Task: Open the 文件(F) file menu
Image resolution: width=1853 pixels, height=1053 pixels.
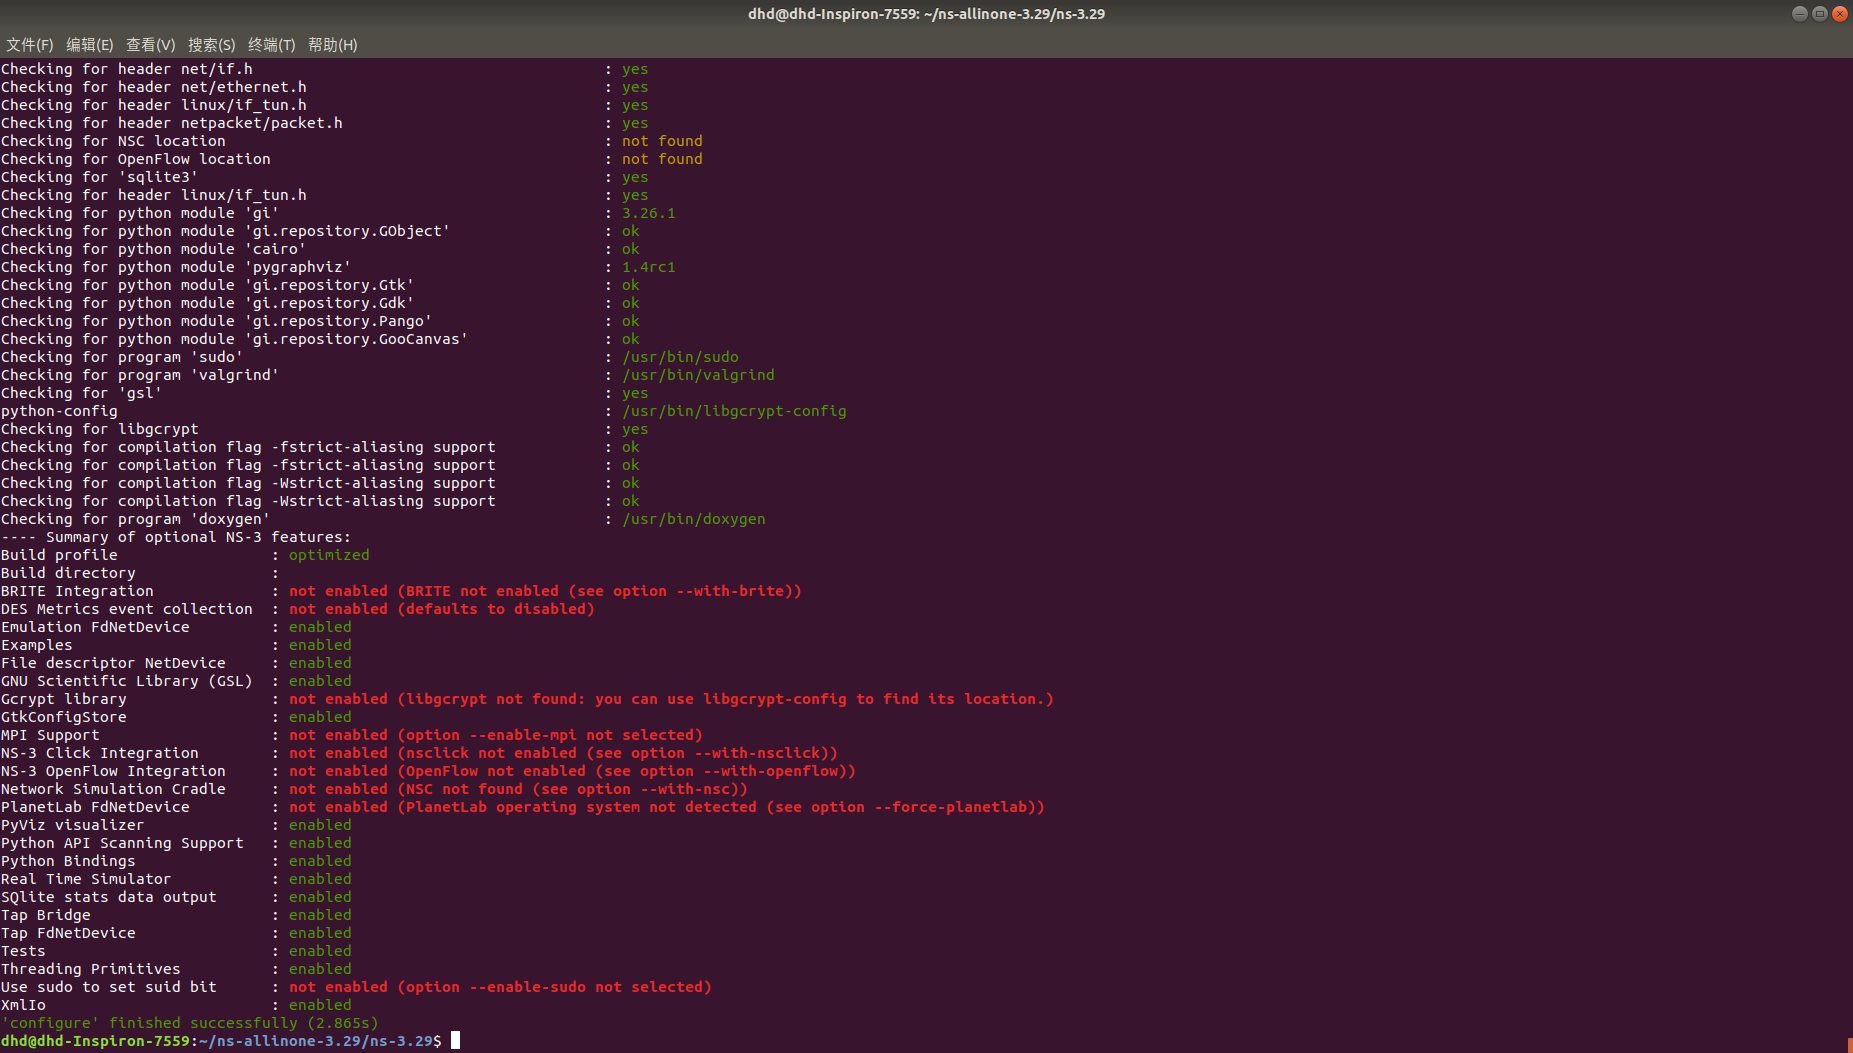Action: 29,45
